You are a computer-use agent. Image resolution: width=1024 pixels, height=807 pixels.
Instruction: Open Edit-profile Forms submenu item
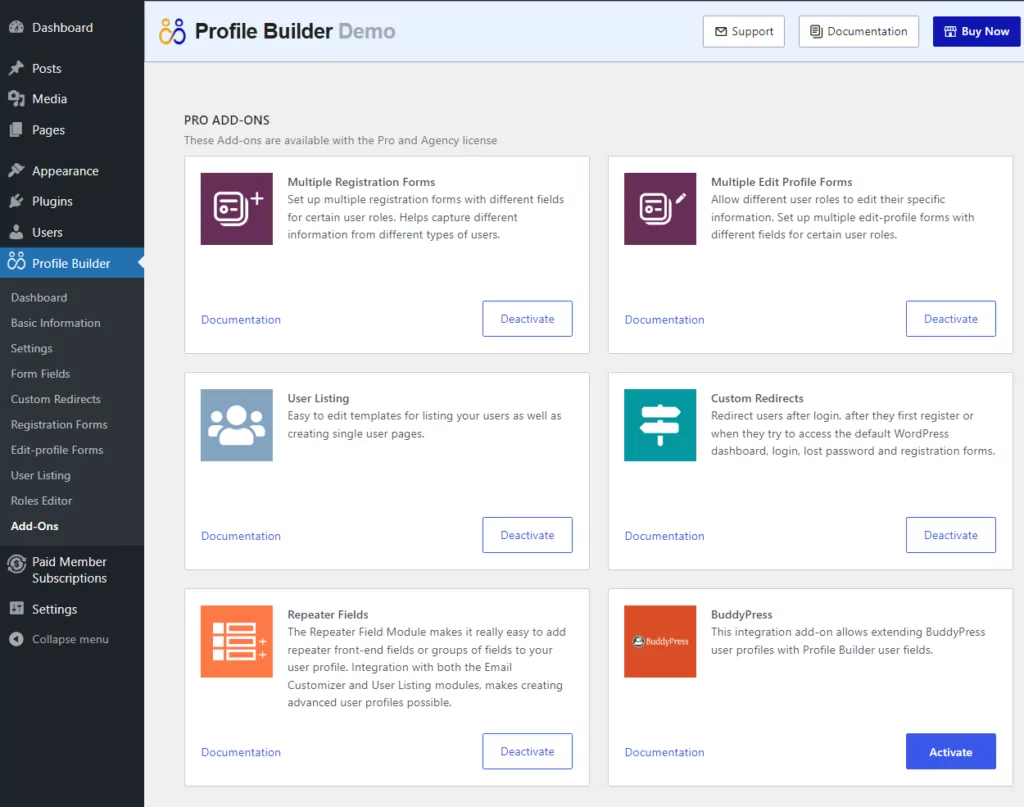pyautogui.click(x=57, y=450)
